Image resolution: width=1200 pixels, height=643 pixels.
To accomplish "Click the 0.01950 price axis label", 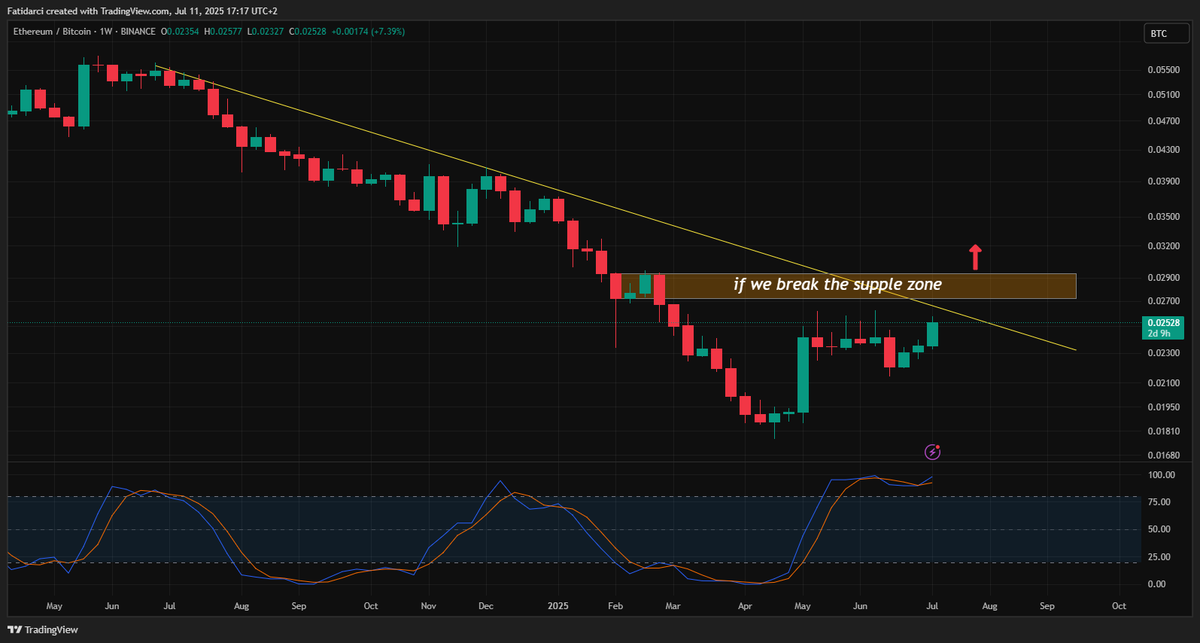I will coord(1164,407).
